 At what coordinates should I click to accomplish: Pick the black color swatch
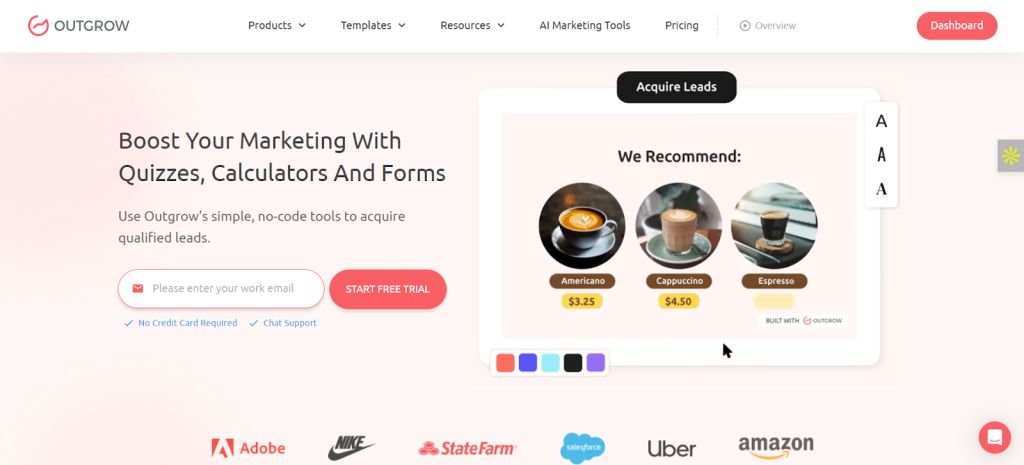tap(573, 362)
